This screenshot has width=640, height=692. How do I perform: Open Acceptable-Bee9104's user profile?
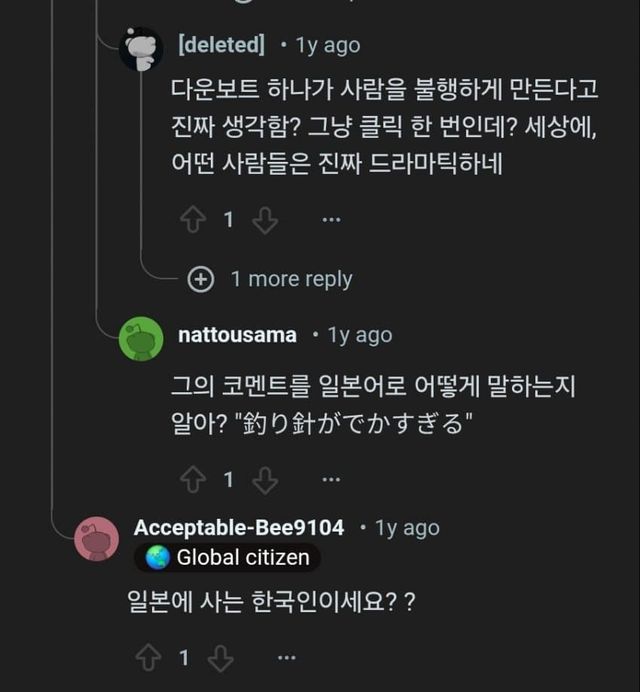[x=238, y=527]
